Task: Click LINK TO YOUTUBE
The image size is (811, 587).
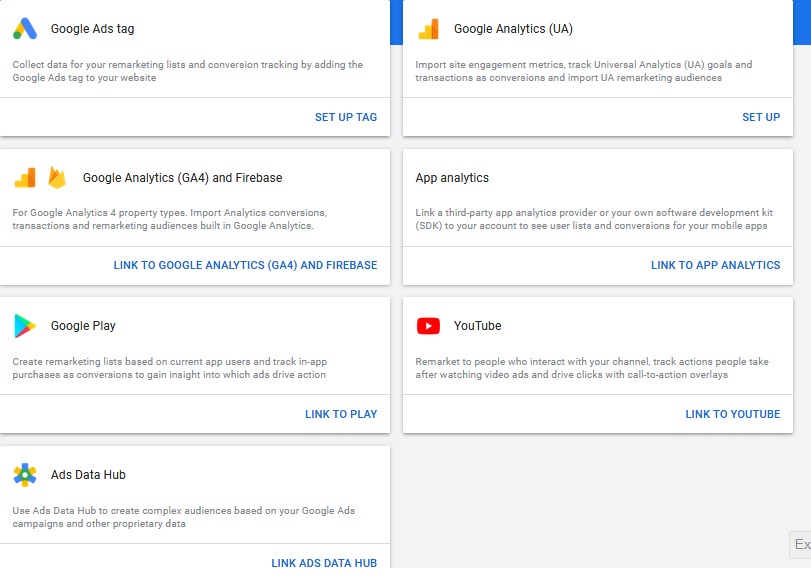Action: point(732,414)
